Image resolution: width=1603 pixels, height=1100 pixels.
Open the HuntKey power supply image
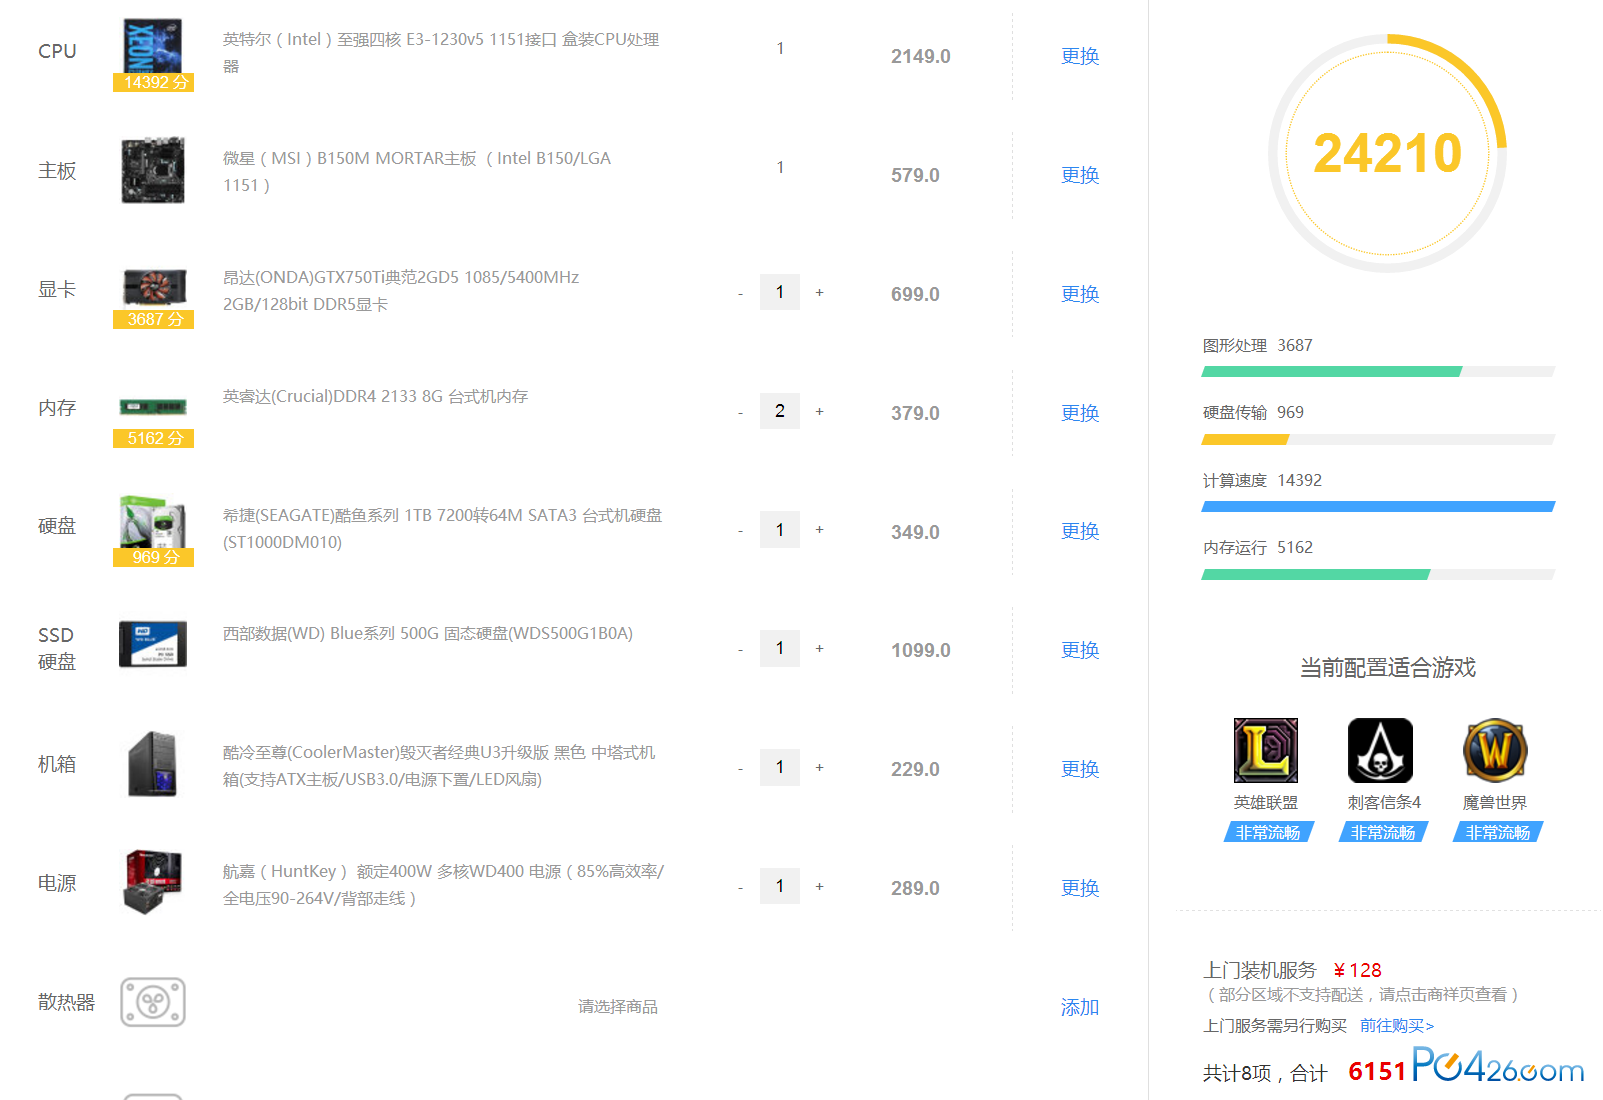[153, 882]
